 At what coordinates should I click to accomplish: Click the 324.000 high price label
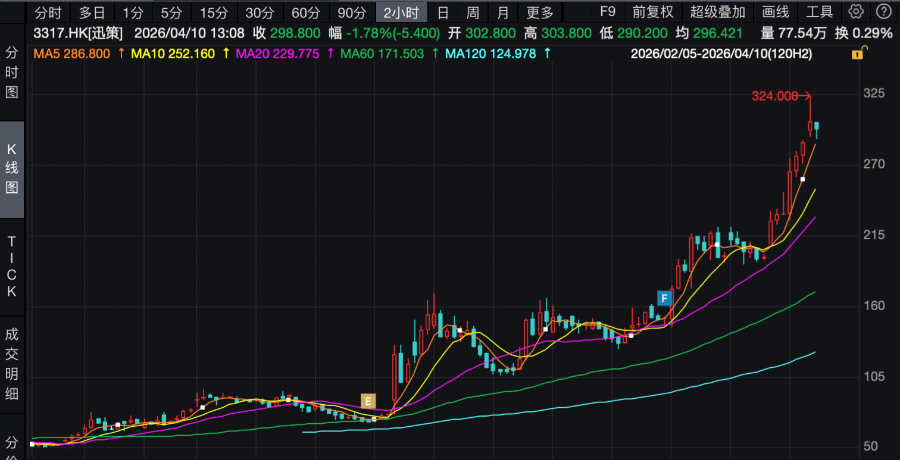click(775, 96)
